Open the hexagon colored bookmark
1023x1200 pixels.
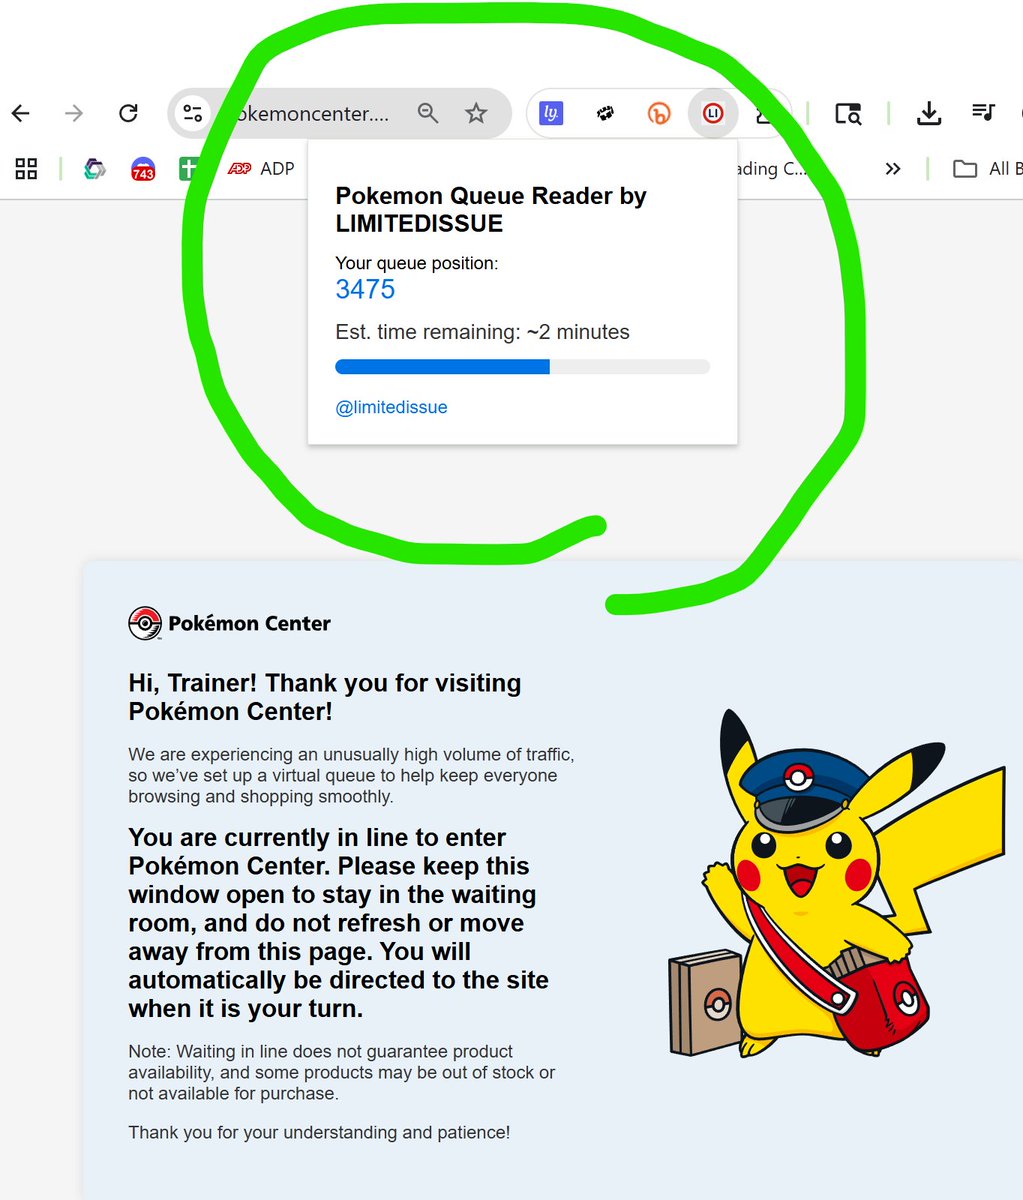point(94,168)
